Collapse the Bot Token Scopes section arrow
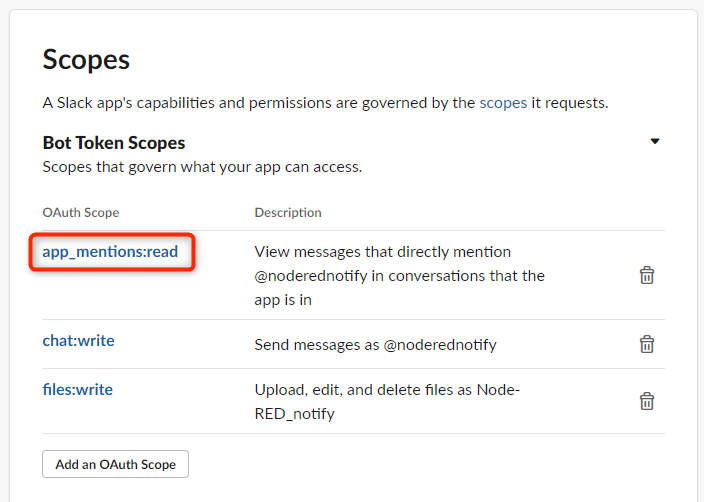704x502 pixels. click(x=655, y=141)
